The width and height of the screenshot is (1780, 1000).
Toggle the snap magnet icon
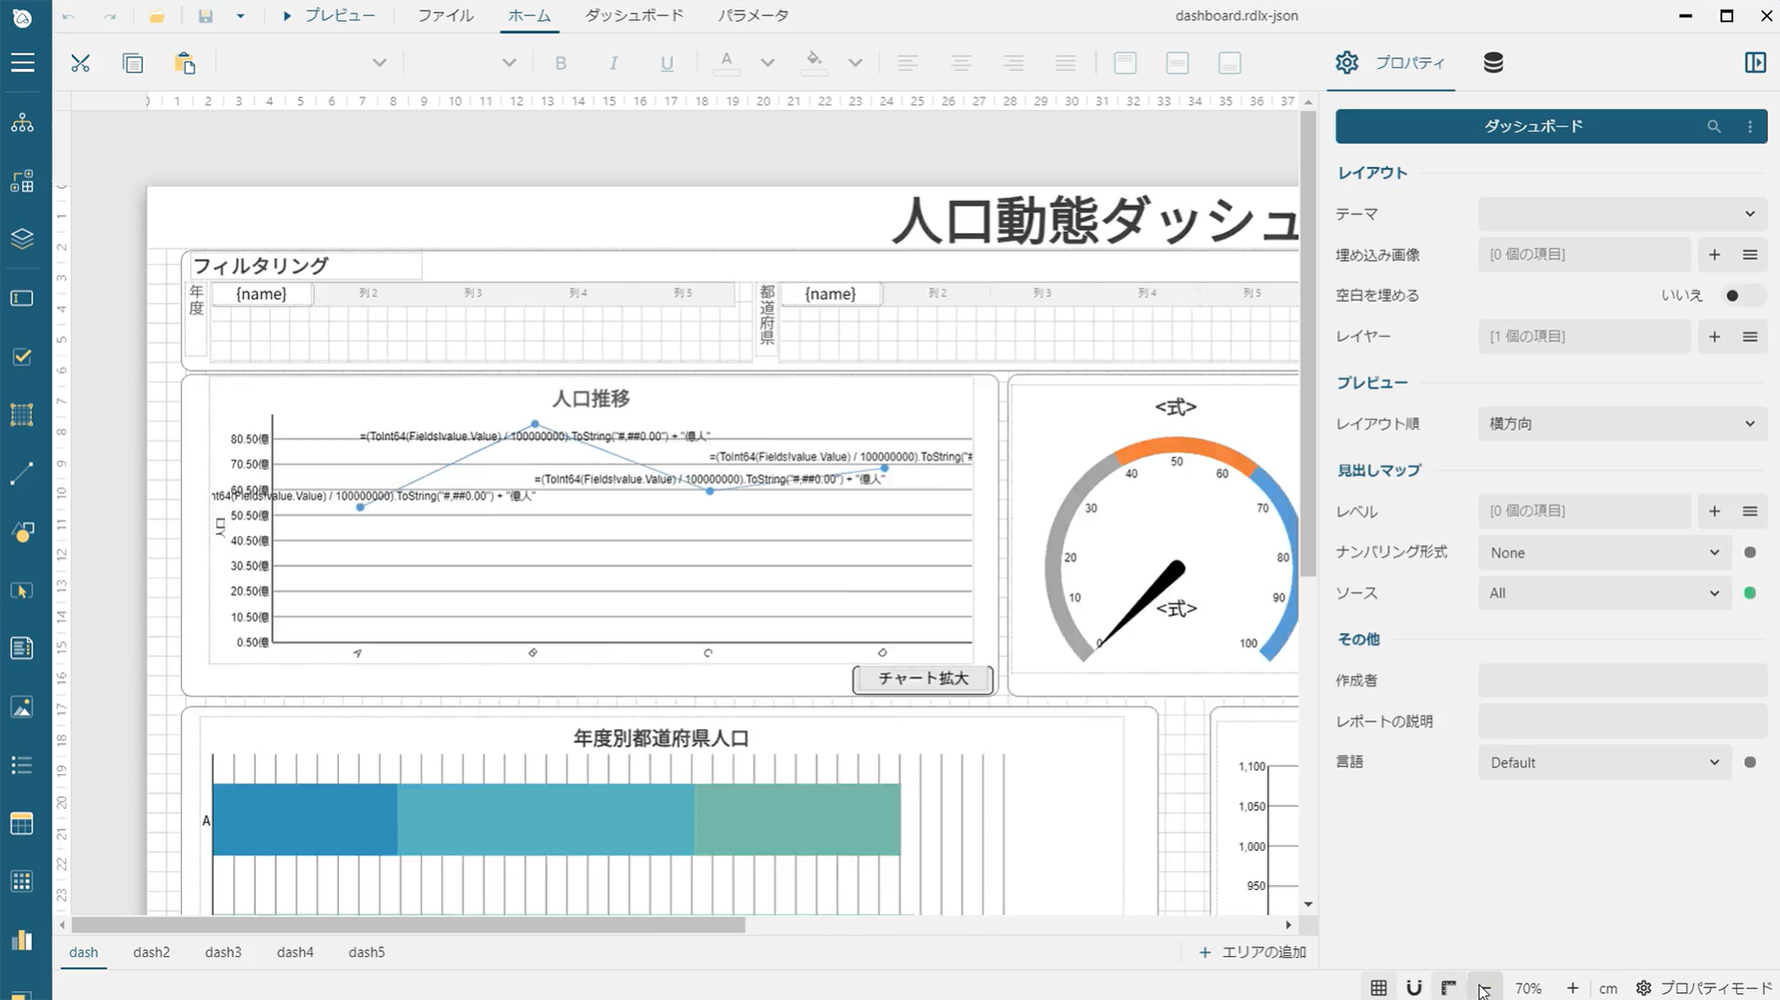(x=1413, y=988)
